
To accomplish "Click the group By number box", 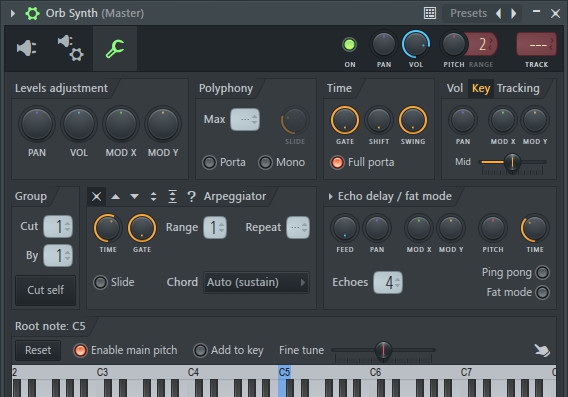I will pyautogui.click(x=58, y=256).
